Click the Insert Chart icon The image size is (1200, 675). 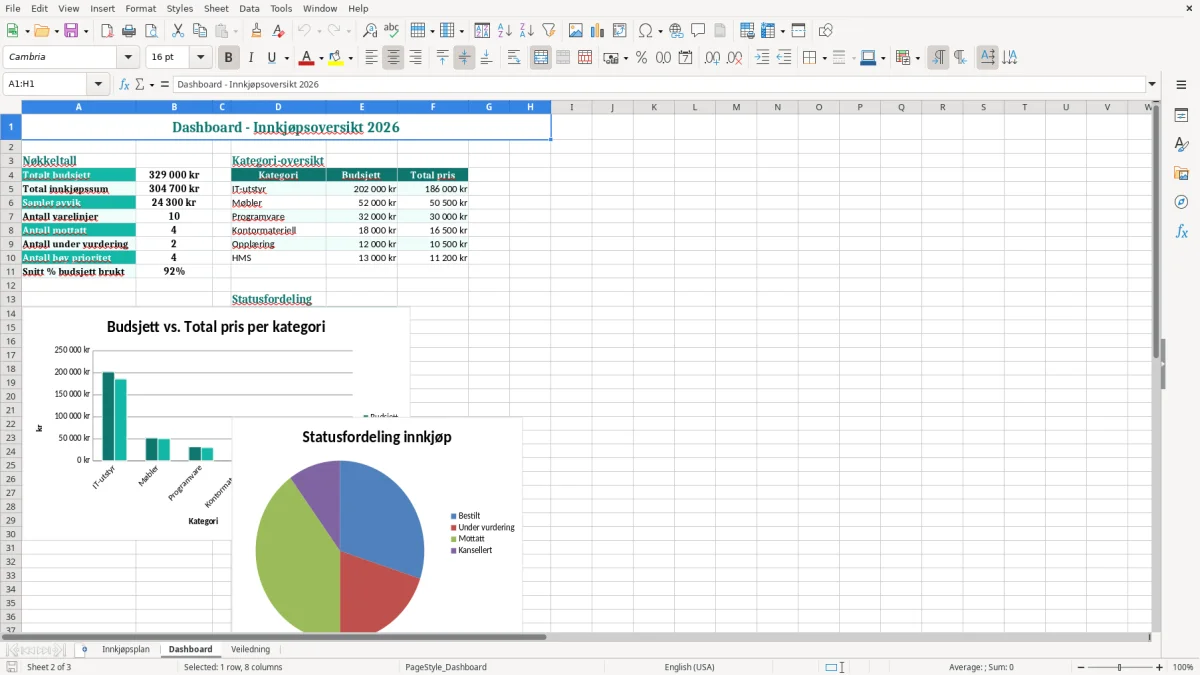pyautogui.click(x=597, y=31)
